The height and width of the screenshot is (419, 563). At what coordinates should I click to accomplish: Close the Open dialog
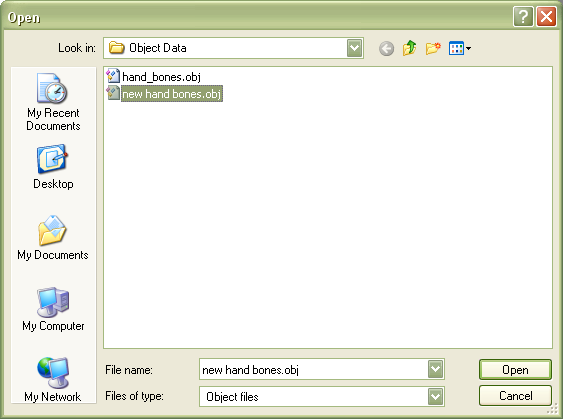[x=546, y=17]
